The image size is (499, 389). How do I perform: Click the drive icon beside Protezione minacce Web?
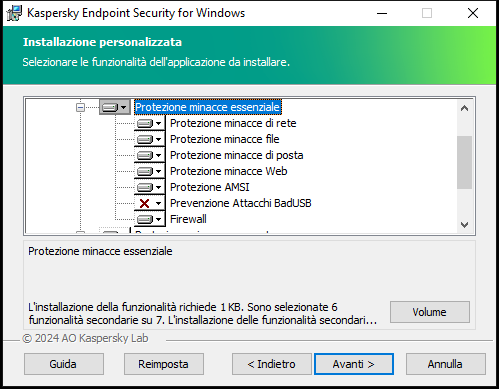pos(145,171)
